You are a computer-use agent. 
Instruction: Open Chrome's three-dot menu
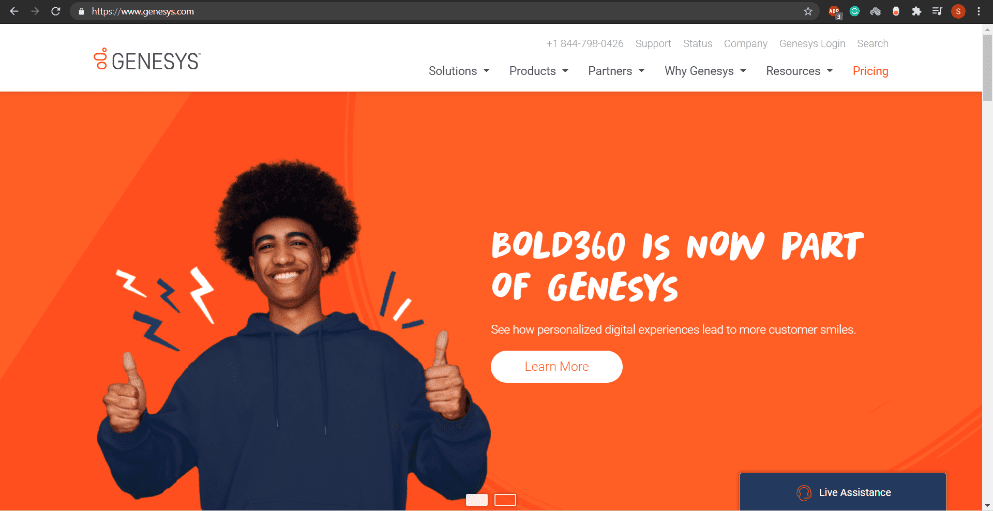pos(979,11)
